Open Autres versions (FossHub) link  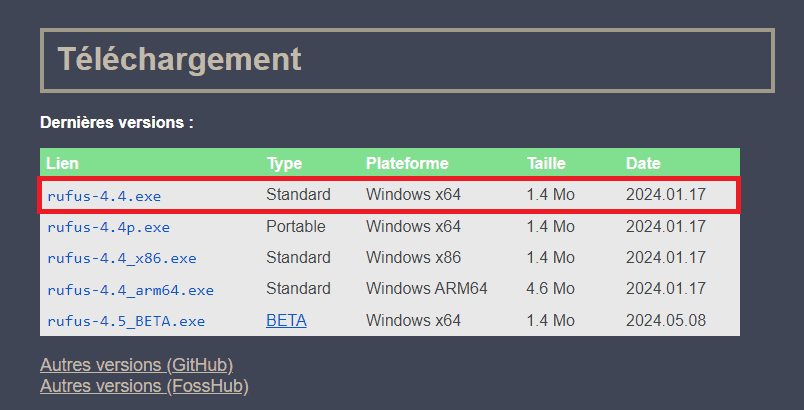[x=144, y=386]
